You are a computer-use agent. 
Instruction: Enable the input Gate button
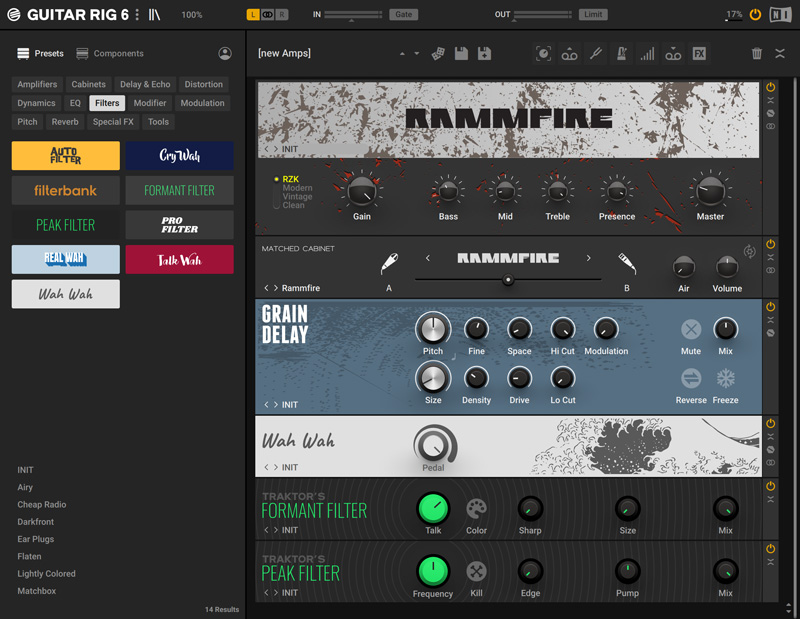pos(403,15)
